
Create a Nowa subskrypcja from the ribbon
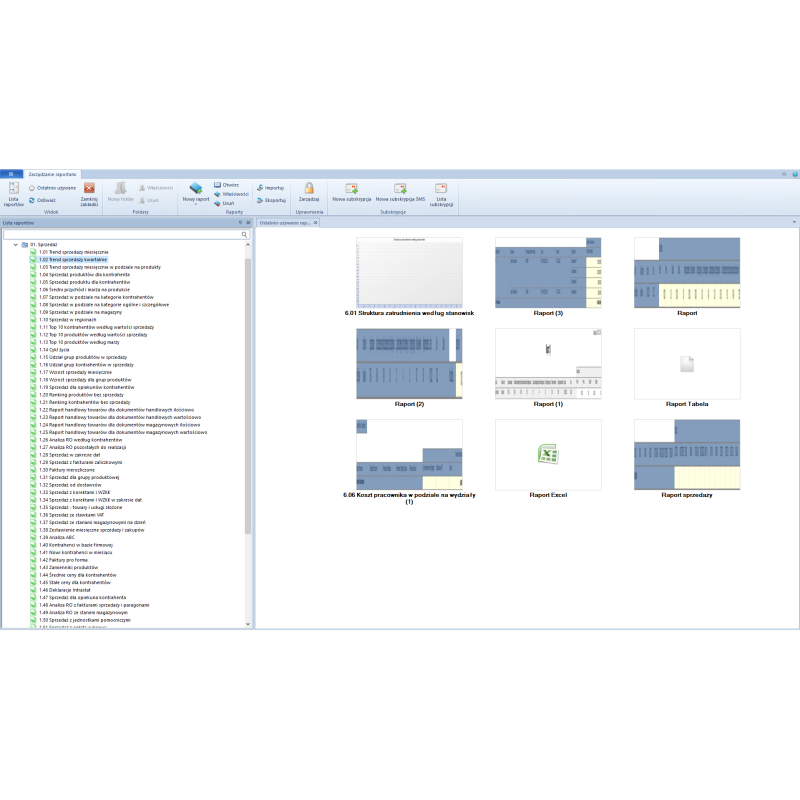pos(351,188)
